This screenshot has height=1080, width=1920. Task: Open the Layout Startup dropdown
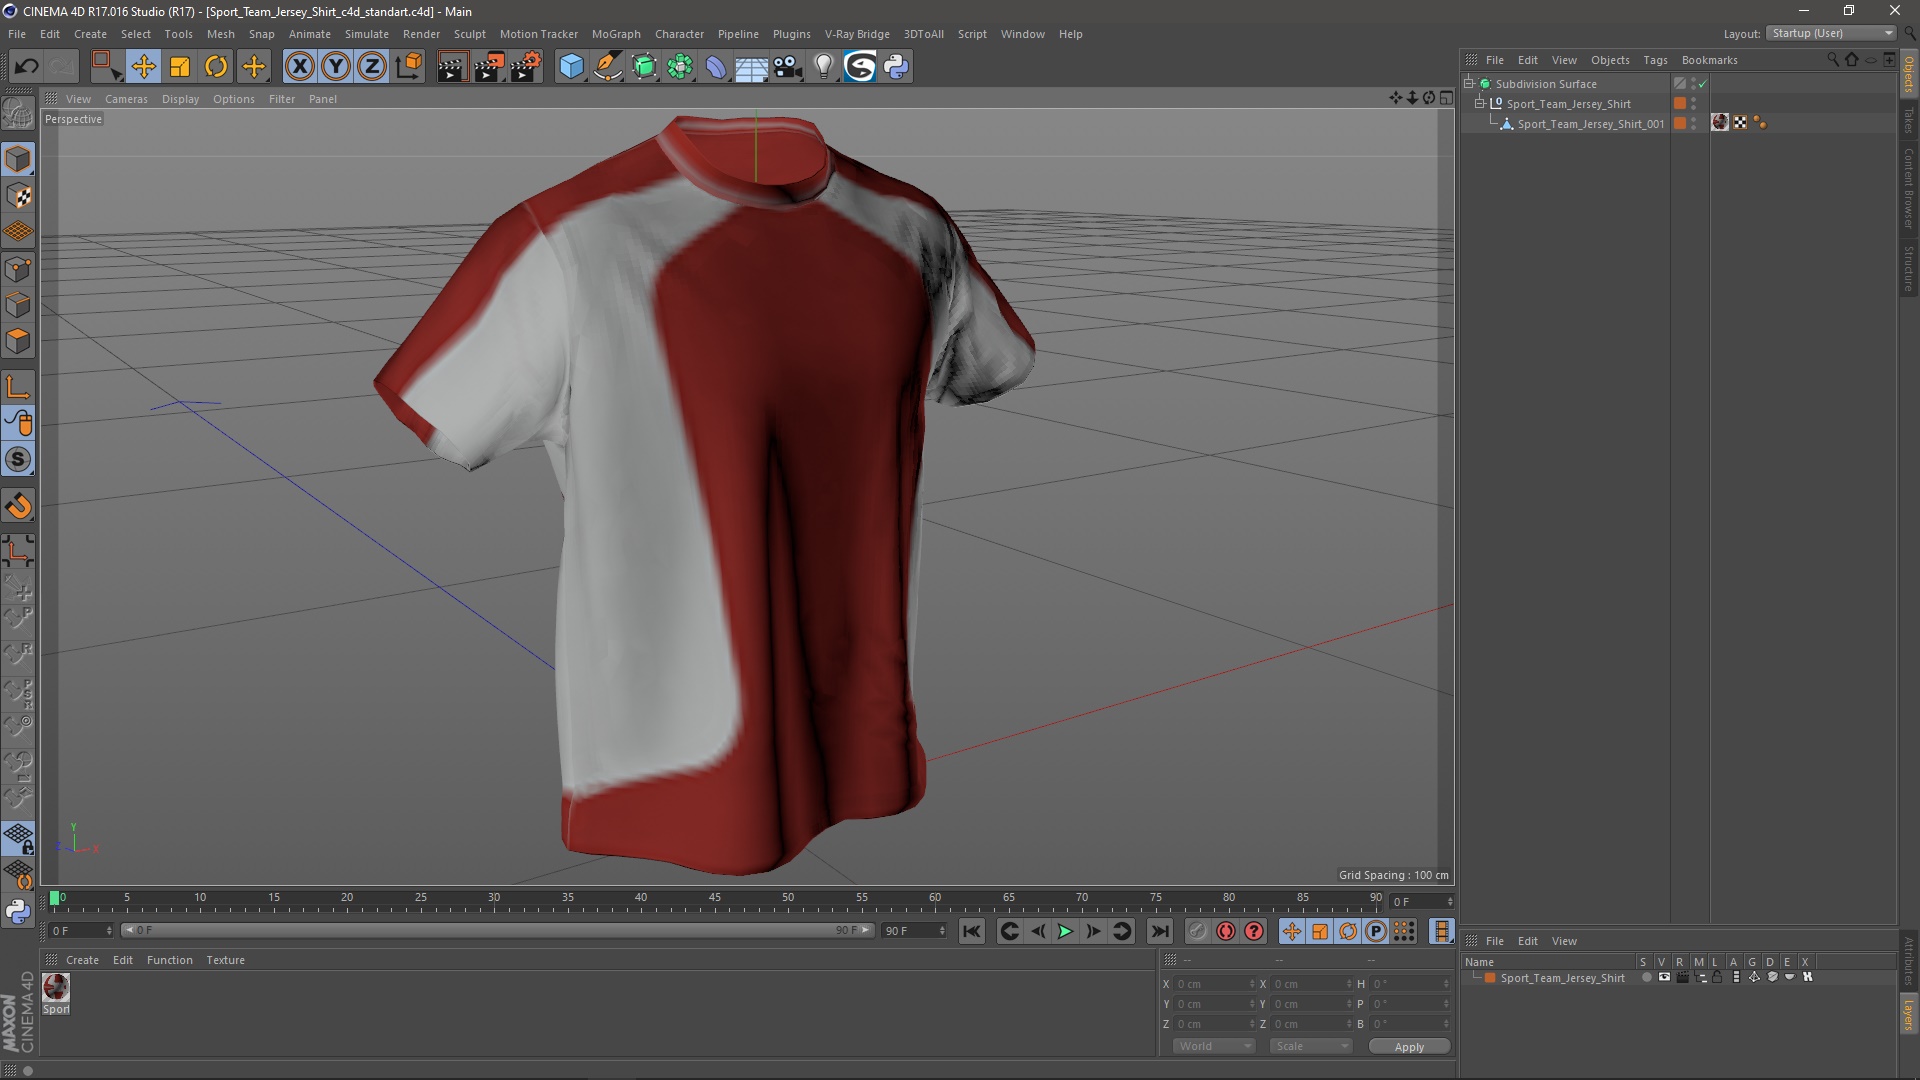[1831, 34]
